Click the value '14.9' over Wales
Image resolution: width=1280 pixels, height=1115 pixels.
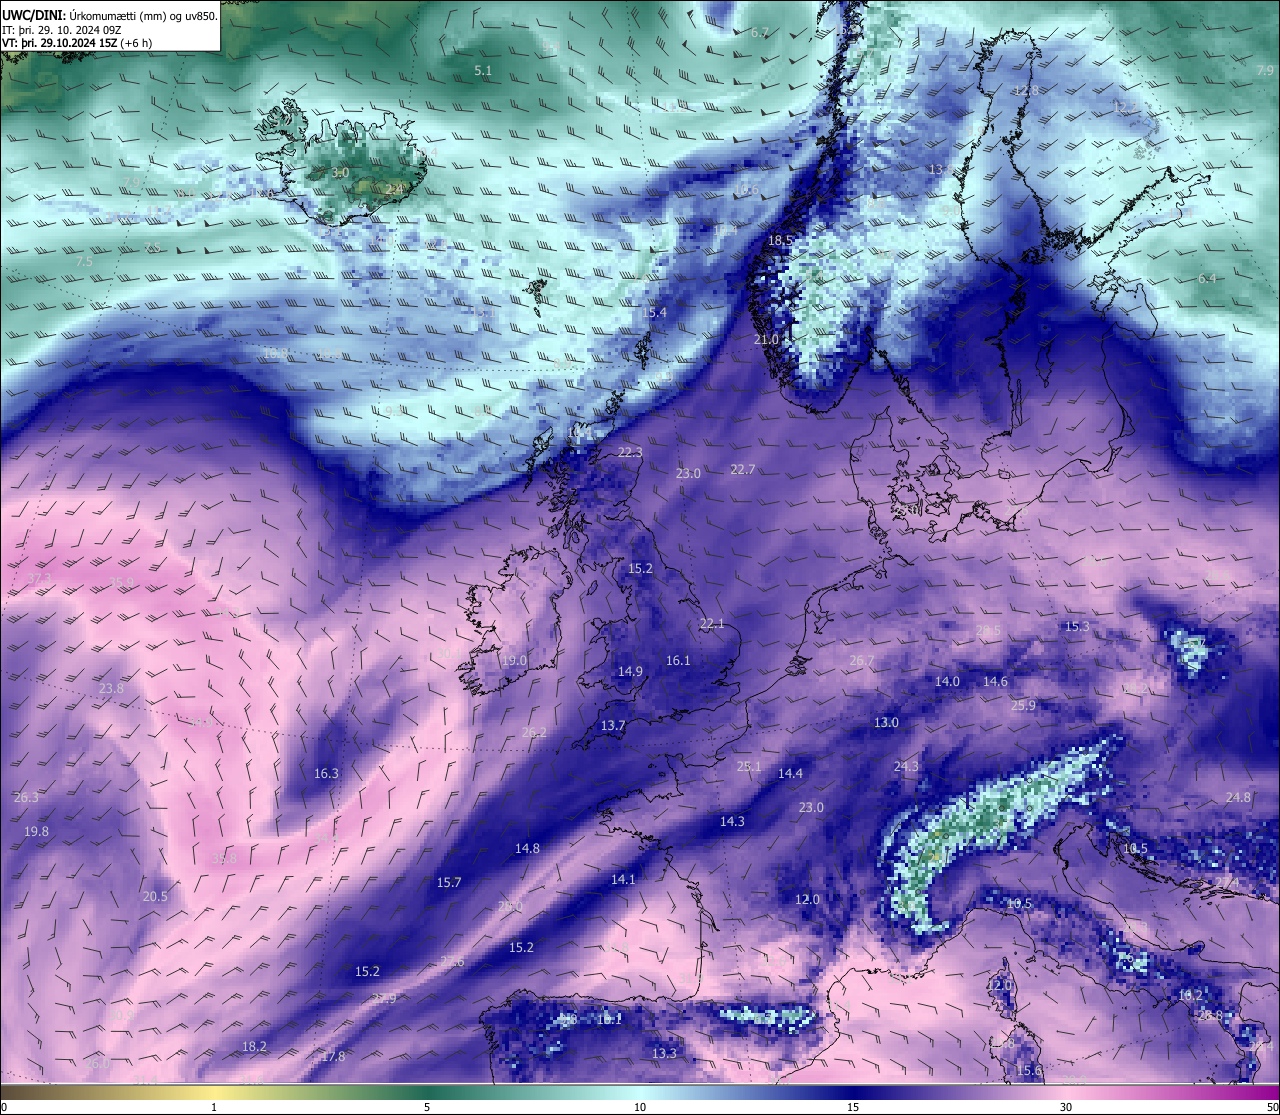pos(630,672)
